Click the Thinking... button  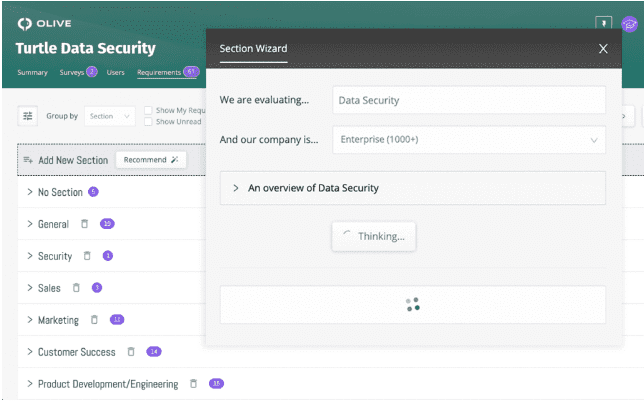[x=374, y=236]
